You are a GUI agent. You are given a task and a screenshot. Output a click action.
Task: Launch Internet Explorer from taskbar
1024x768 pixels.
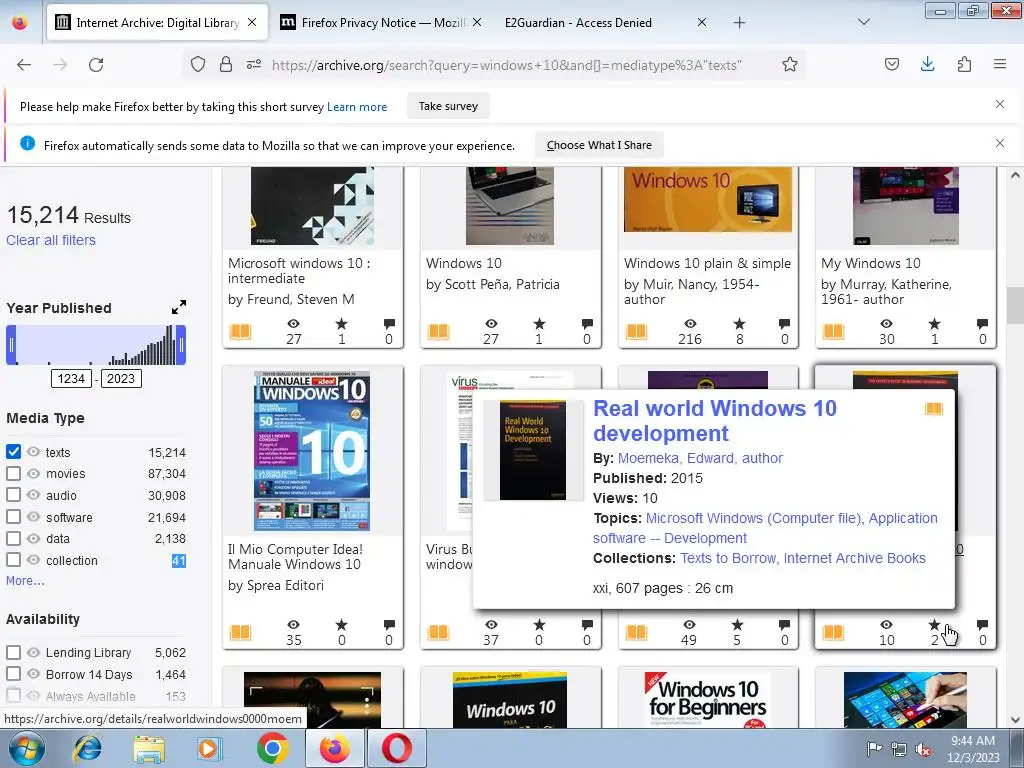click(88, 748)
